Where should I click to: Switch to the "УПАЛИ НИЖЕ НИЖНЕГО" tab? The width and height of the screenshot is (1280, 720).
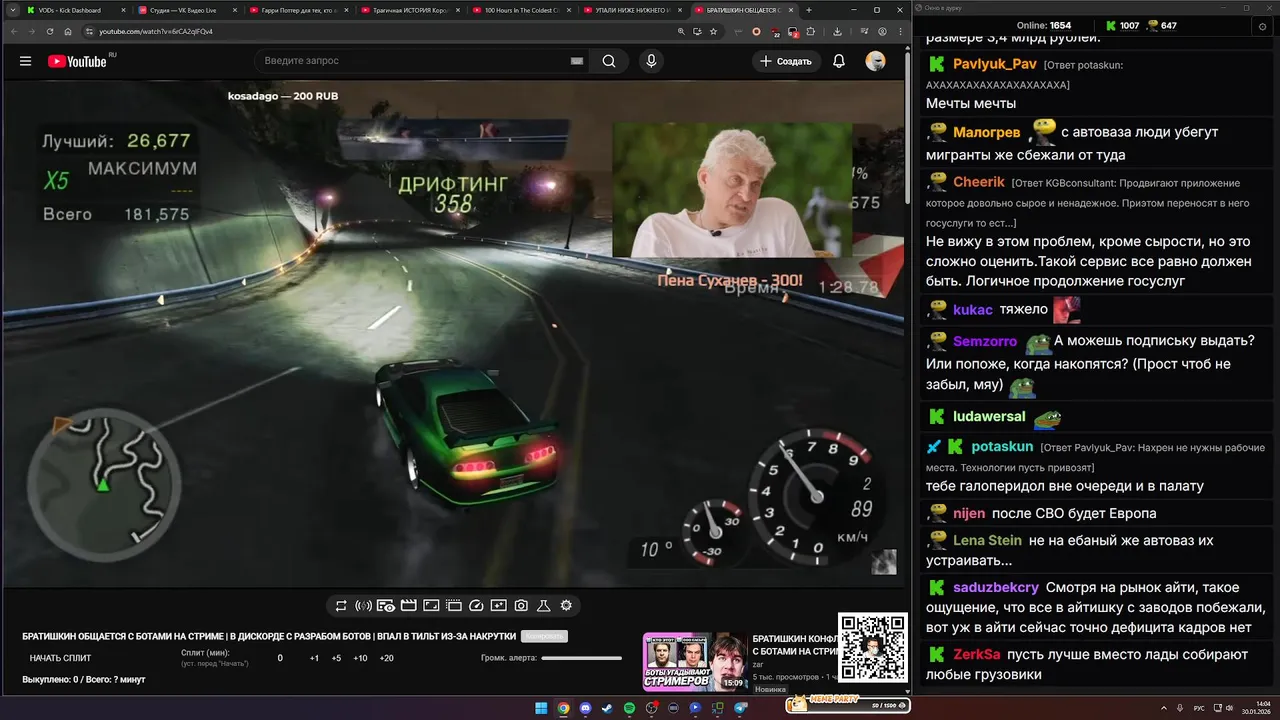632,10
